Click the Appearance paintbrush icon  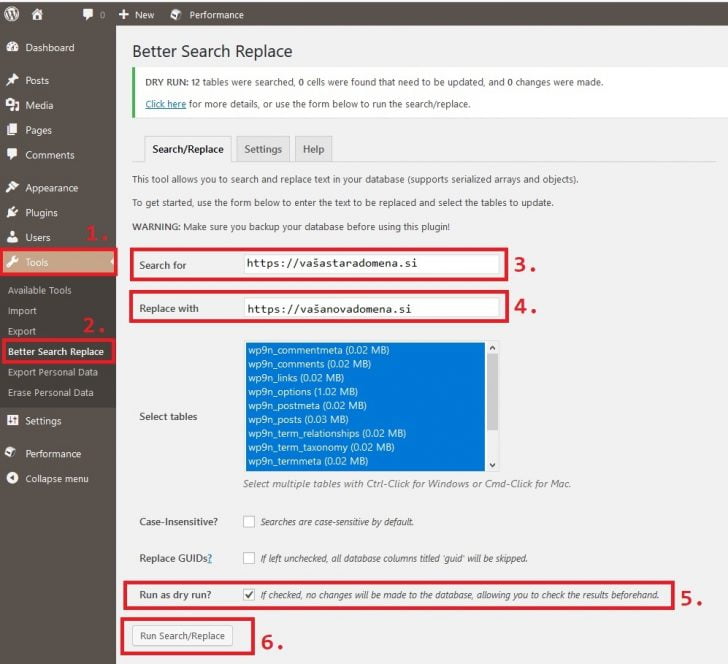point(13,187)
